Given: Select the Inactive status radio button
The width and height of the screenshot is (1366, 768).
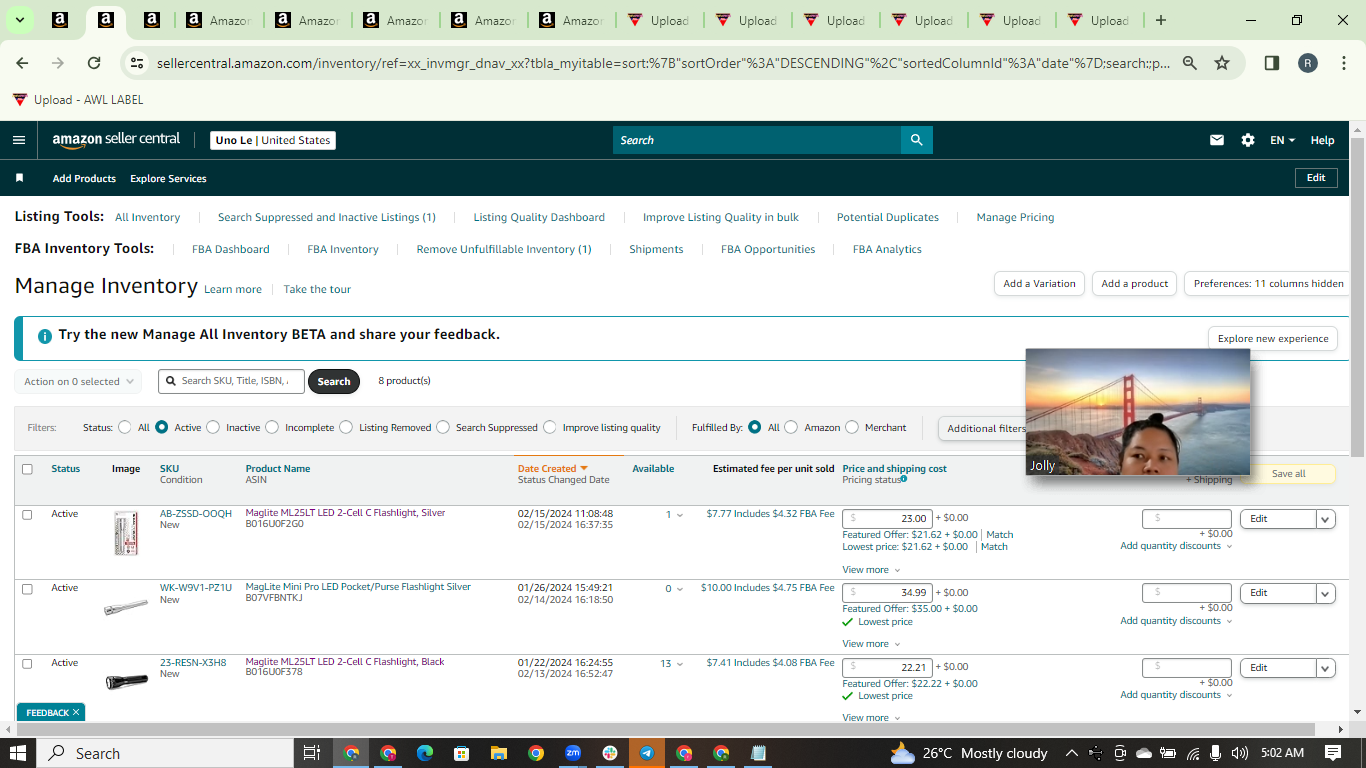Looking at the screenshot, I should [x=213, y=427].
